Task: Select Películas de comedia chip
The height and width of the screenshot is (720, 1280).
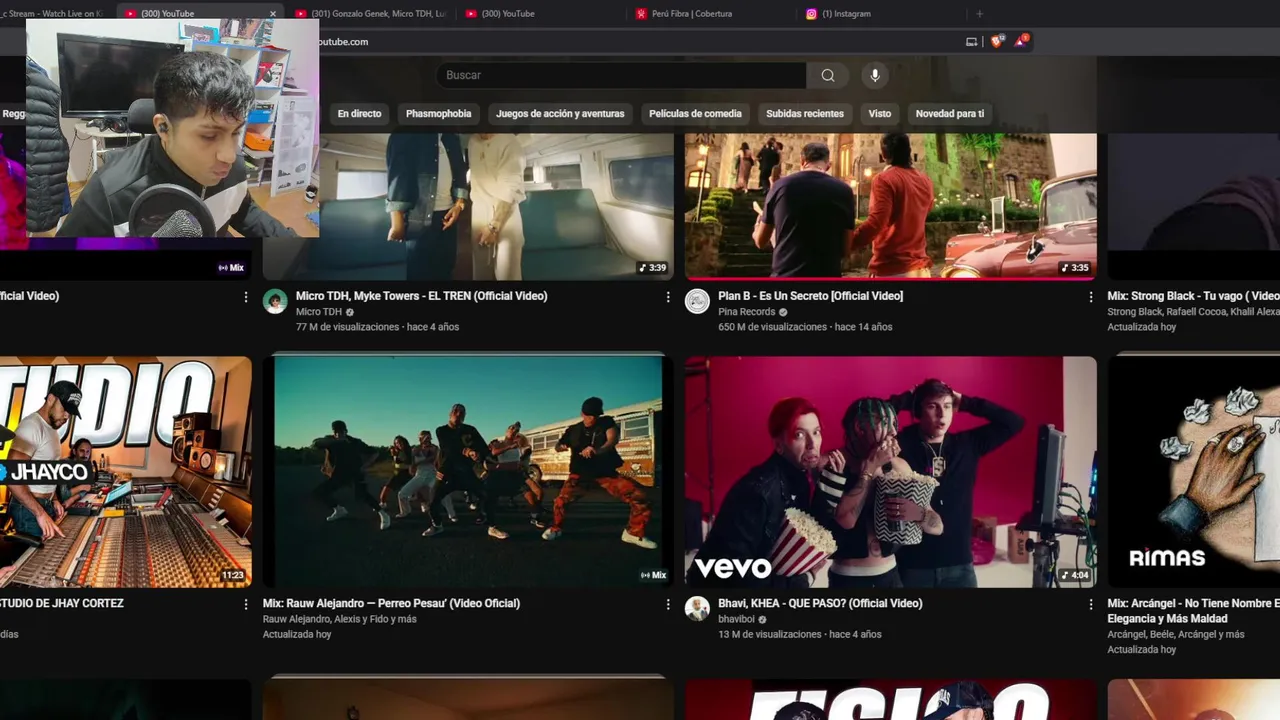Action: pos(695,114)
